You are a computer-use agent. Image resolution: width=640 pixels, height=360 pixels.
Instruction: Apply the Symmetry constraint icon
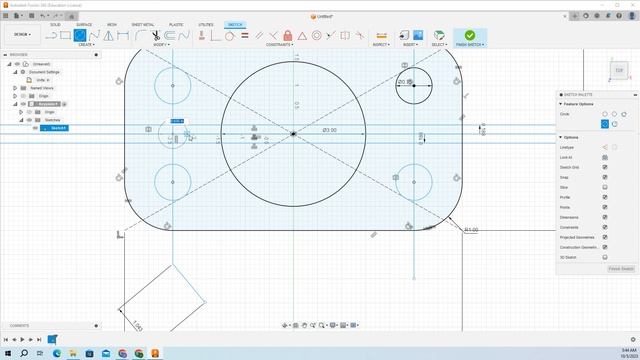345,36
